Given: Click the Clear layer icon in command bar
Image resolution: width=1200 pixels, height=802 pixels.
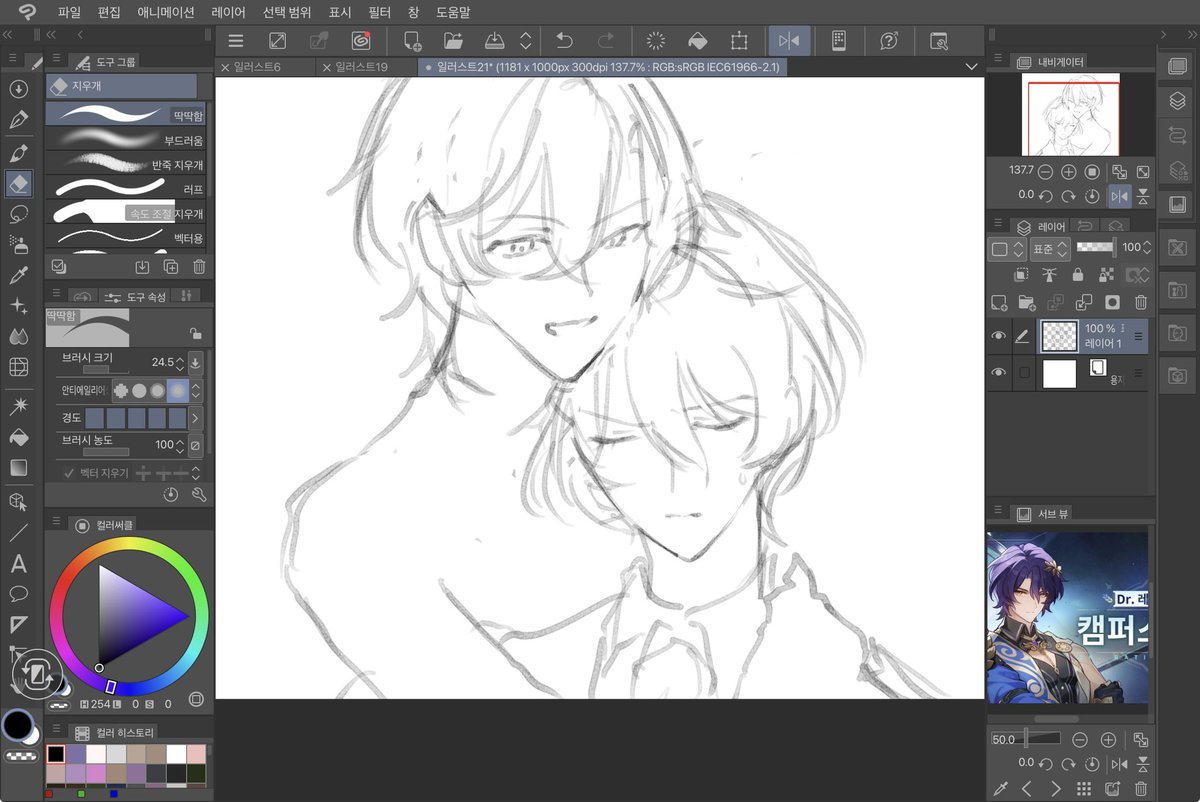Looking at the screenshot, I should tap(656, 41).
